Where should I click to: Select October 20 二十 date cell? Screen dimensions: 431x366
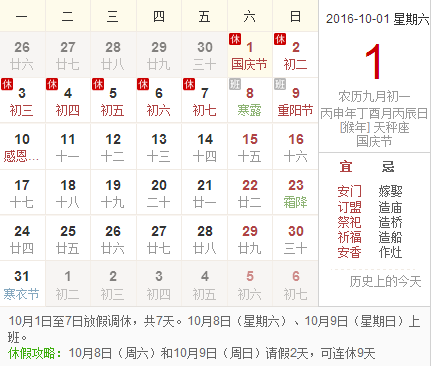159,193
